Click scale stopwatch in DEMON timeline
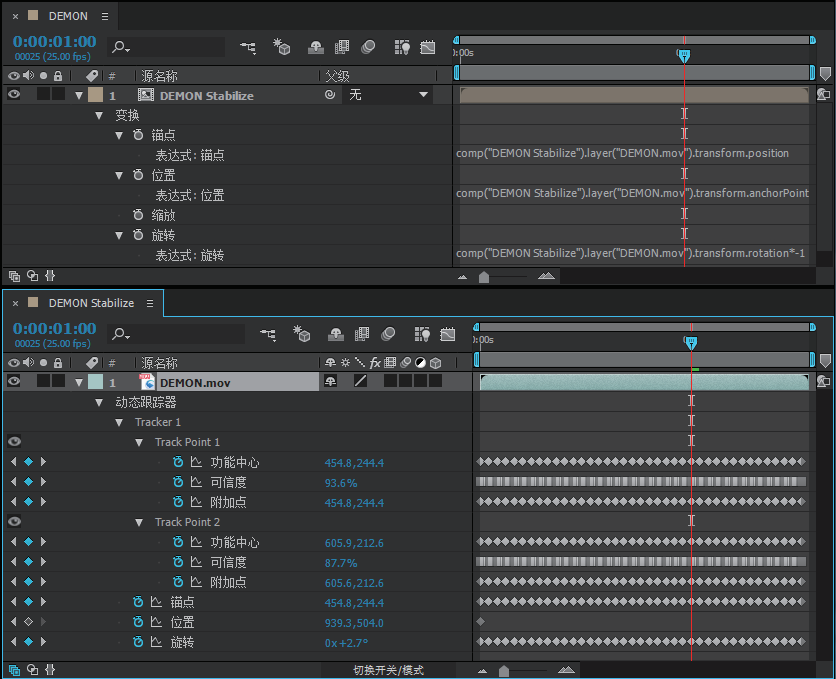Viewport: 836px width, 679px height. click(138, 215)
